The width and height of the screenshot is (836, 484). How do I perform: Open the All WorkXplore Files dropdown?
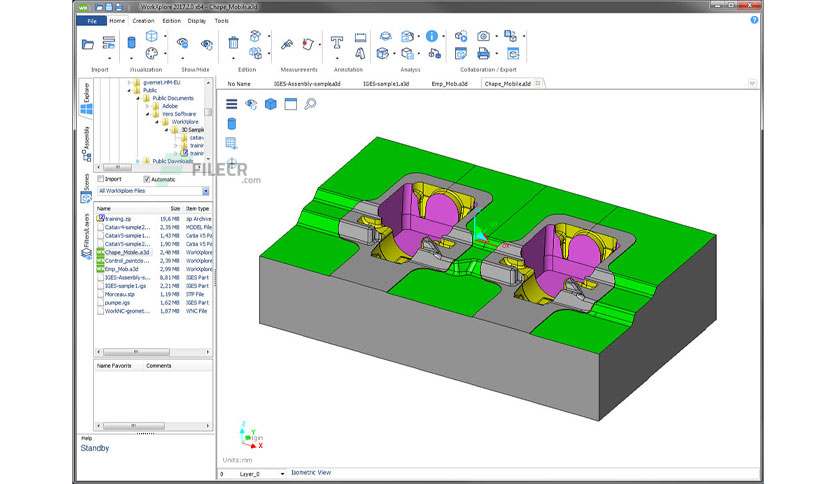(206, 191)
